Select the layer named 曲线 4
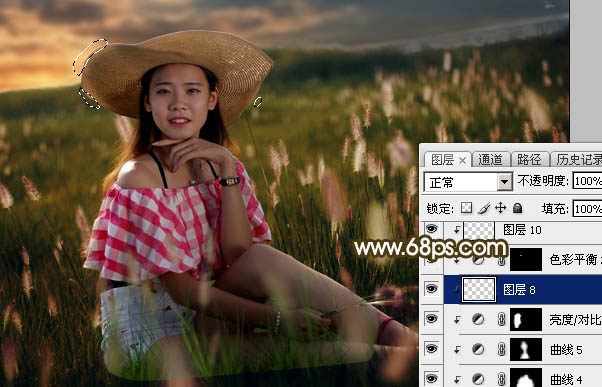602x387 pixels. (x=566, y=379)
